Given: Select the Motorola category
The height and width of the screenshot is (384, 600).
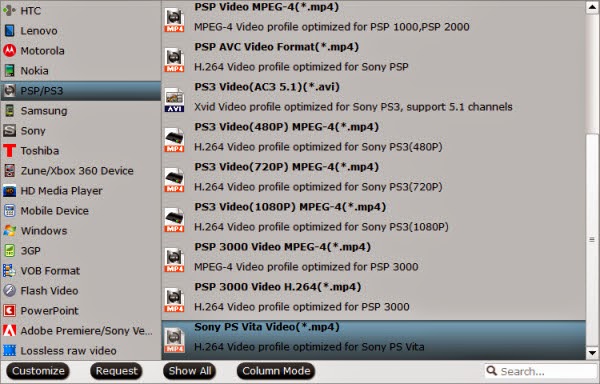Looking at the screenshot, I should point(81,50).
